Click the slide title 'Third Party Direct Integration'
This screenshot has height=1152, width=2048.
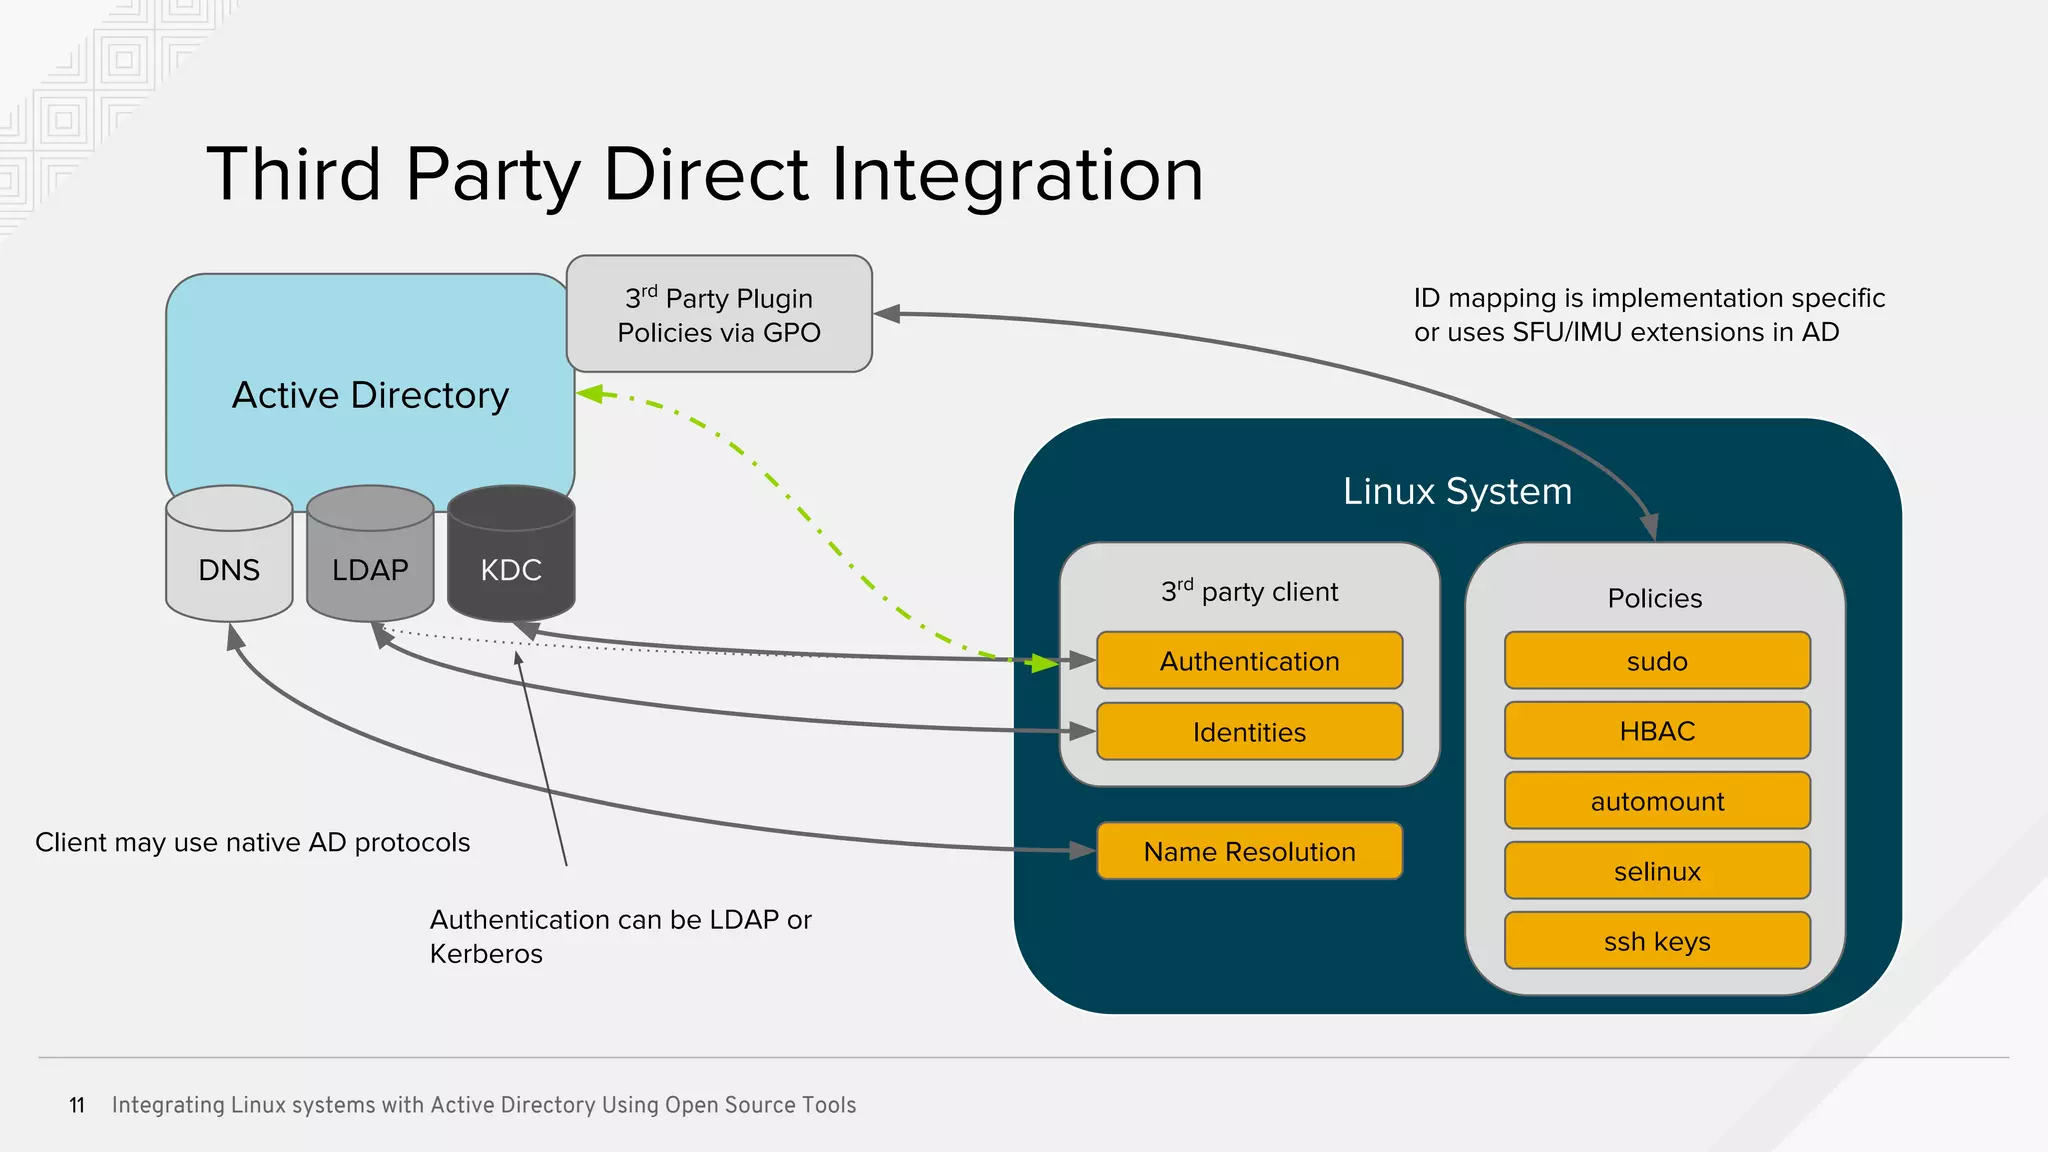[705, 175]
